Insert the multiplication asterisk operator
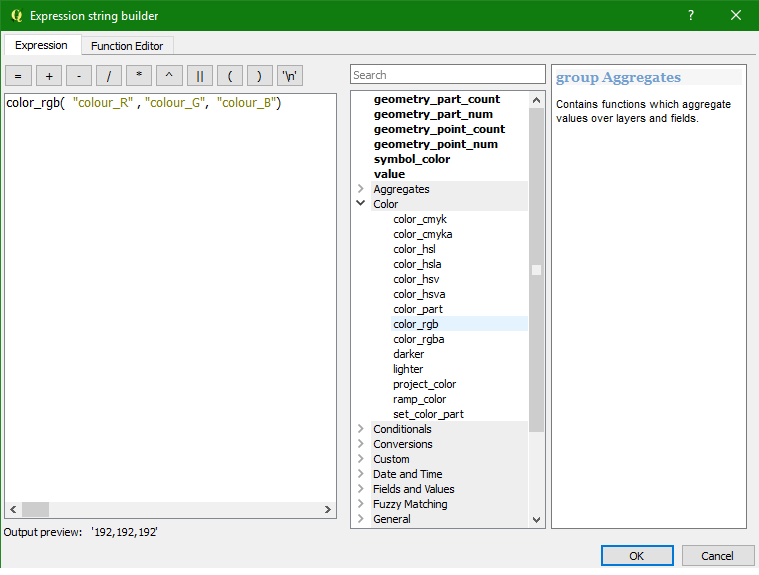759x575 pixels. pyautogui.click(x=139, y=76)
